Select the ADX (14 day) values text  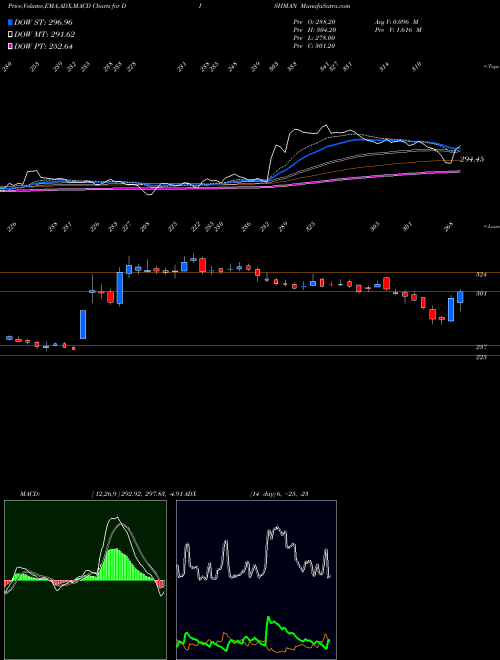(279, 494)
